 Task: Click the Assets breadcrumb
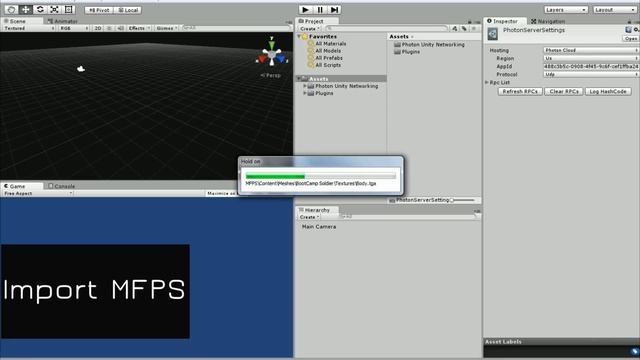tap(399, 37)
